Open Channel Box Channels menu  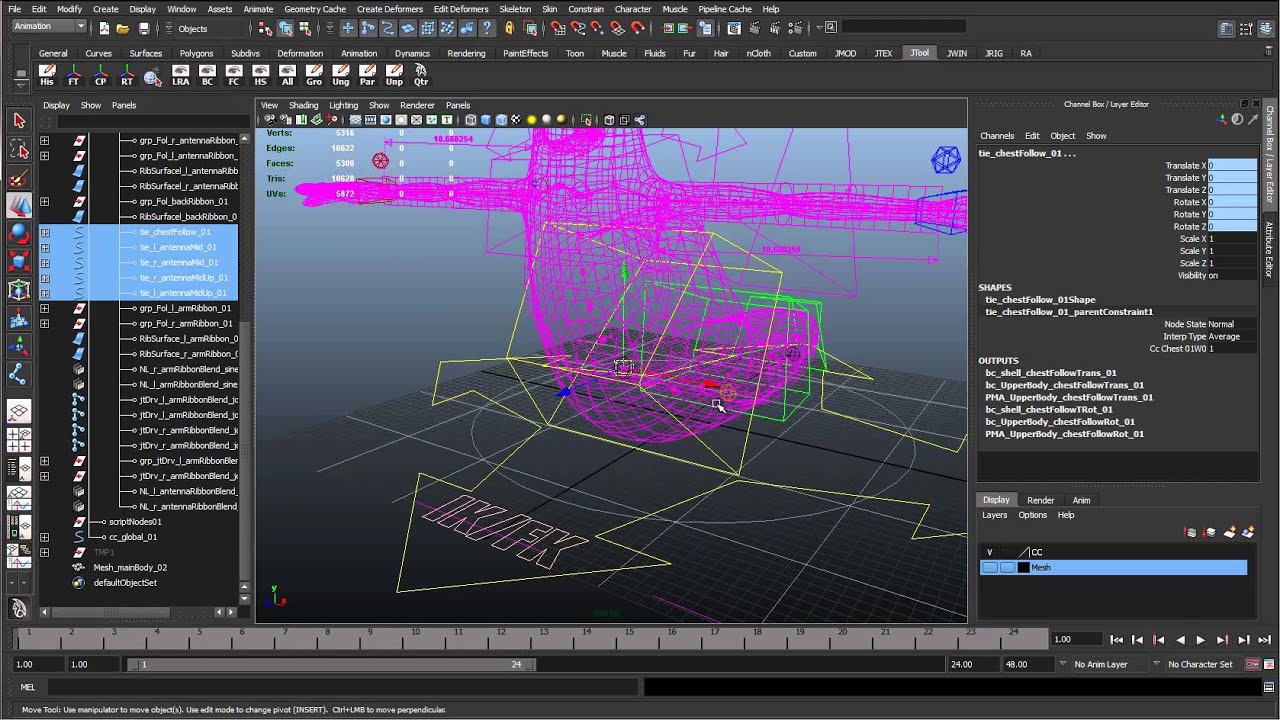[997, 136]
